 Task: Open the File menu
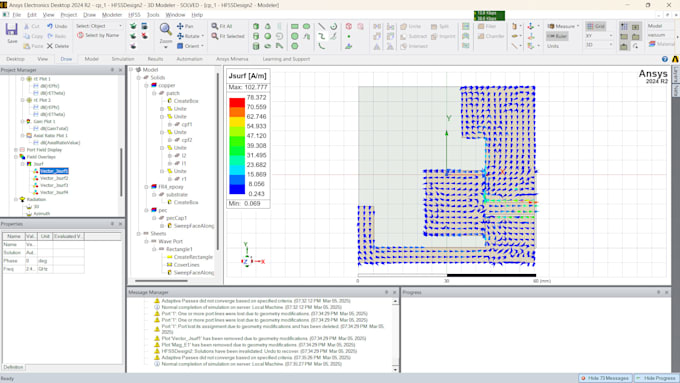pyautogui.click(x=16, y=15)
